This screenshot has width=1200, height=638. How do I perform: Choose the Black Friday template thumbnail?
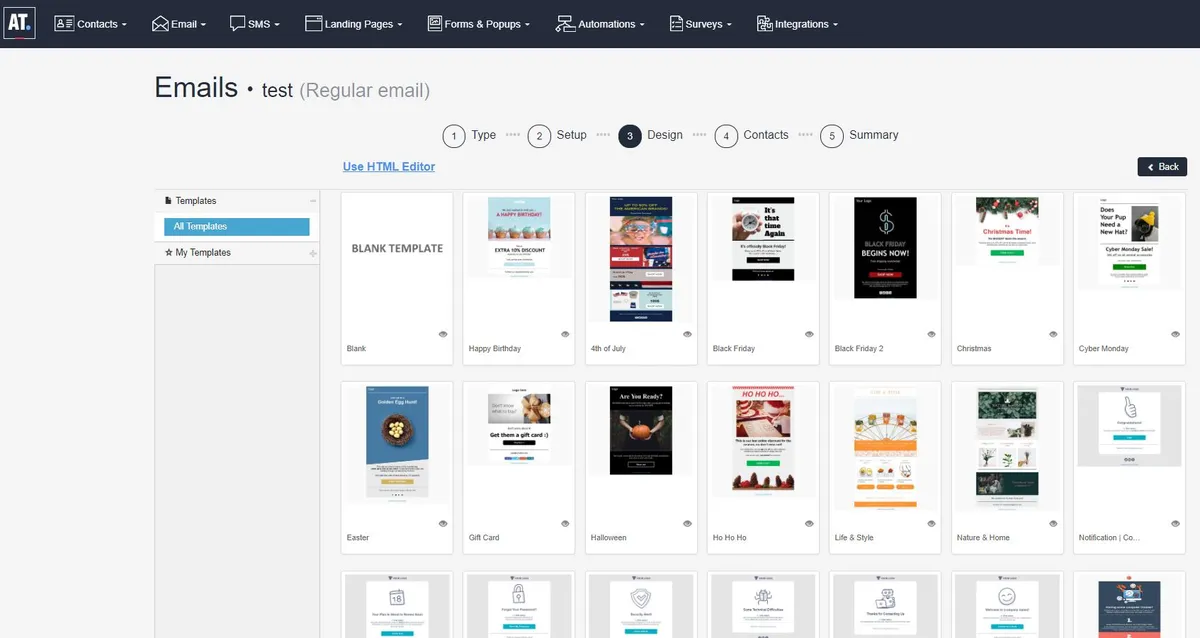(763, 238)
